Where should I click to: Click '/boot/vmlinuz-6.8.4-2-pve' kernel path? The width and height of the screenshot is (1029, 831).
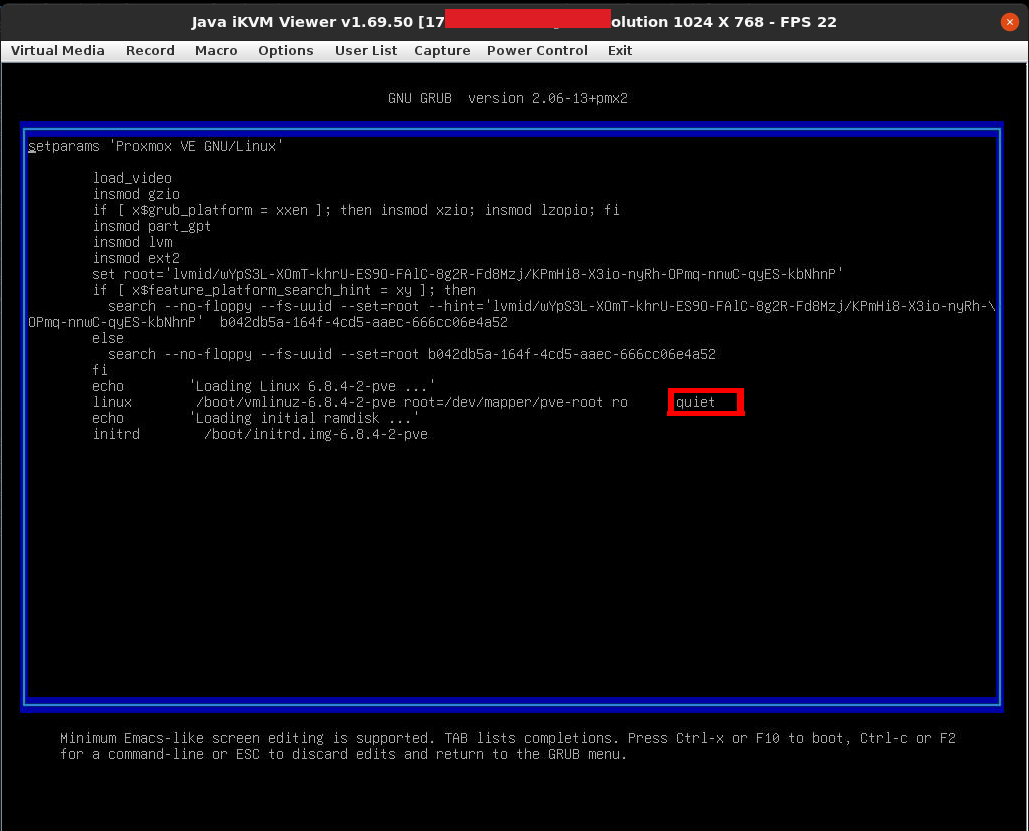[x=296, y=402]
